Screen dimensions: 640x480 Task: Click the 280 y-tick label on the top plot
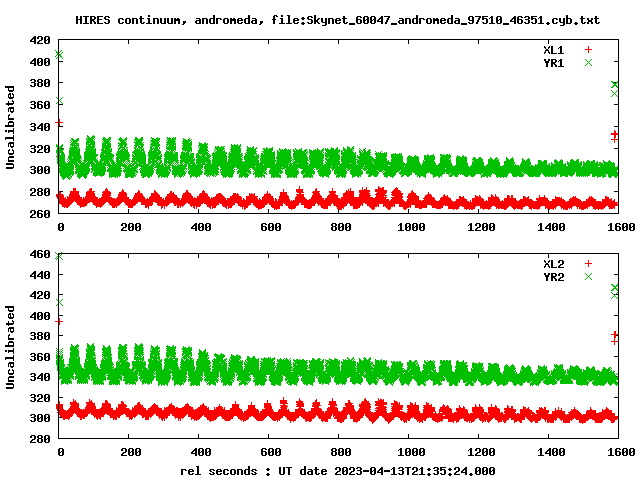pyautogui.click(x=40, y=192)
